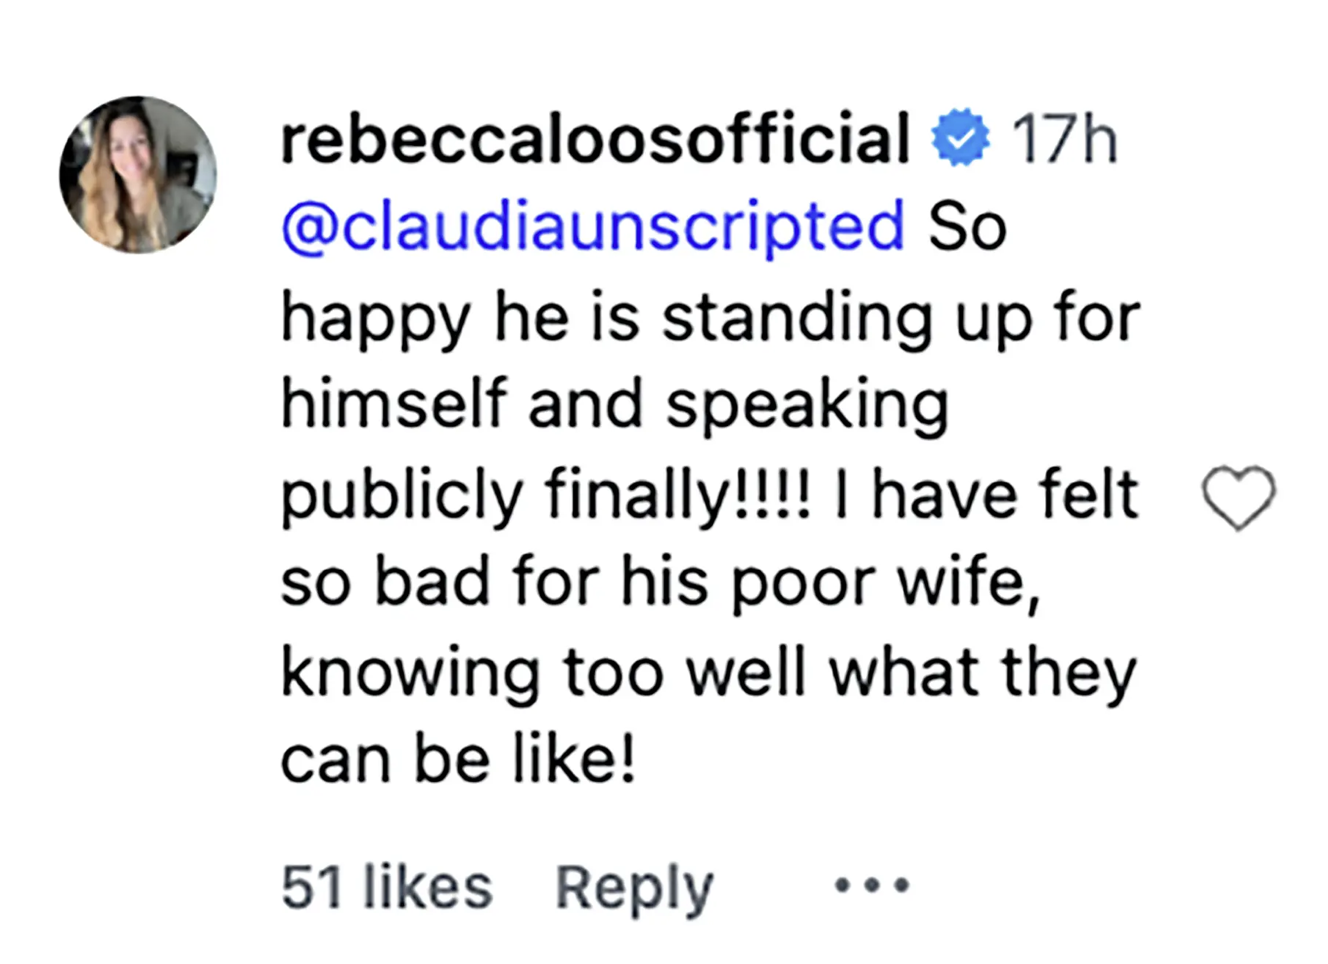Tap the heart outline beside the comment

[x=1238, y=497]
